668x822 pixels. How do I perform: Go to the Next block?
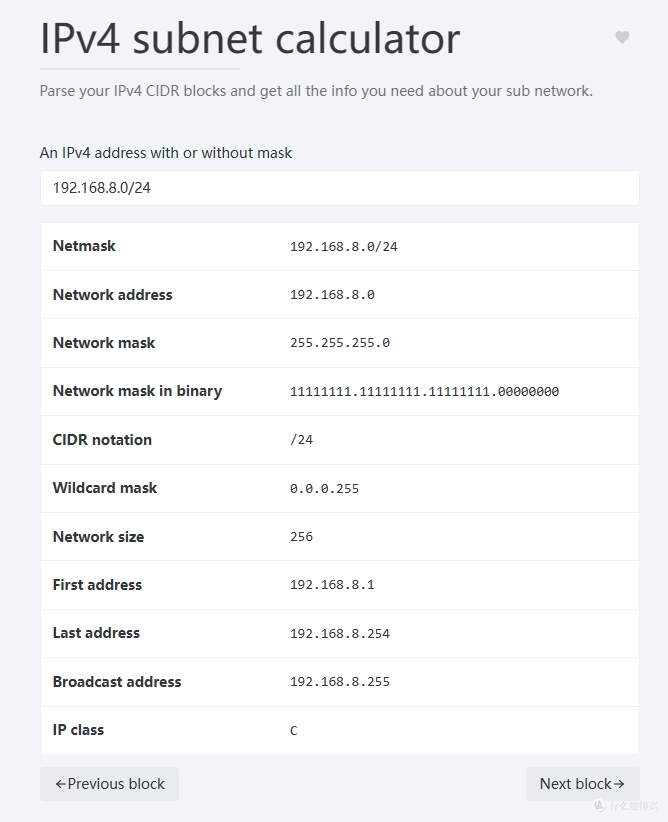[582, 784]
